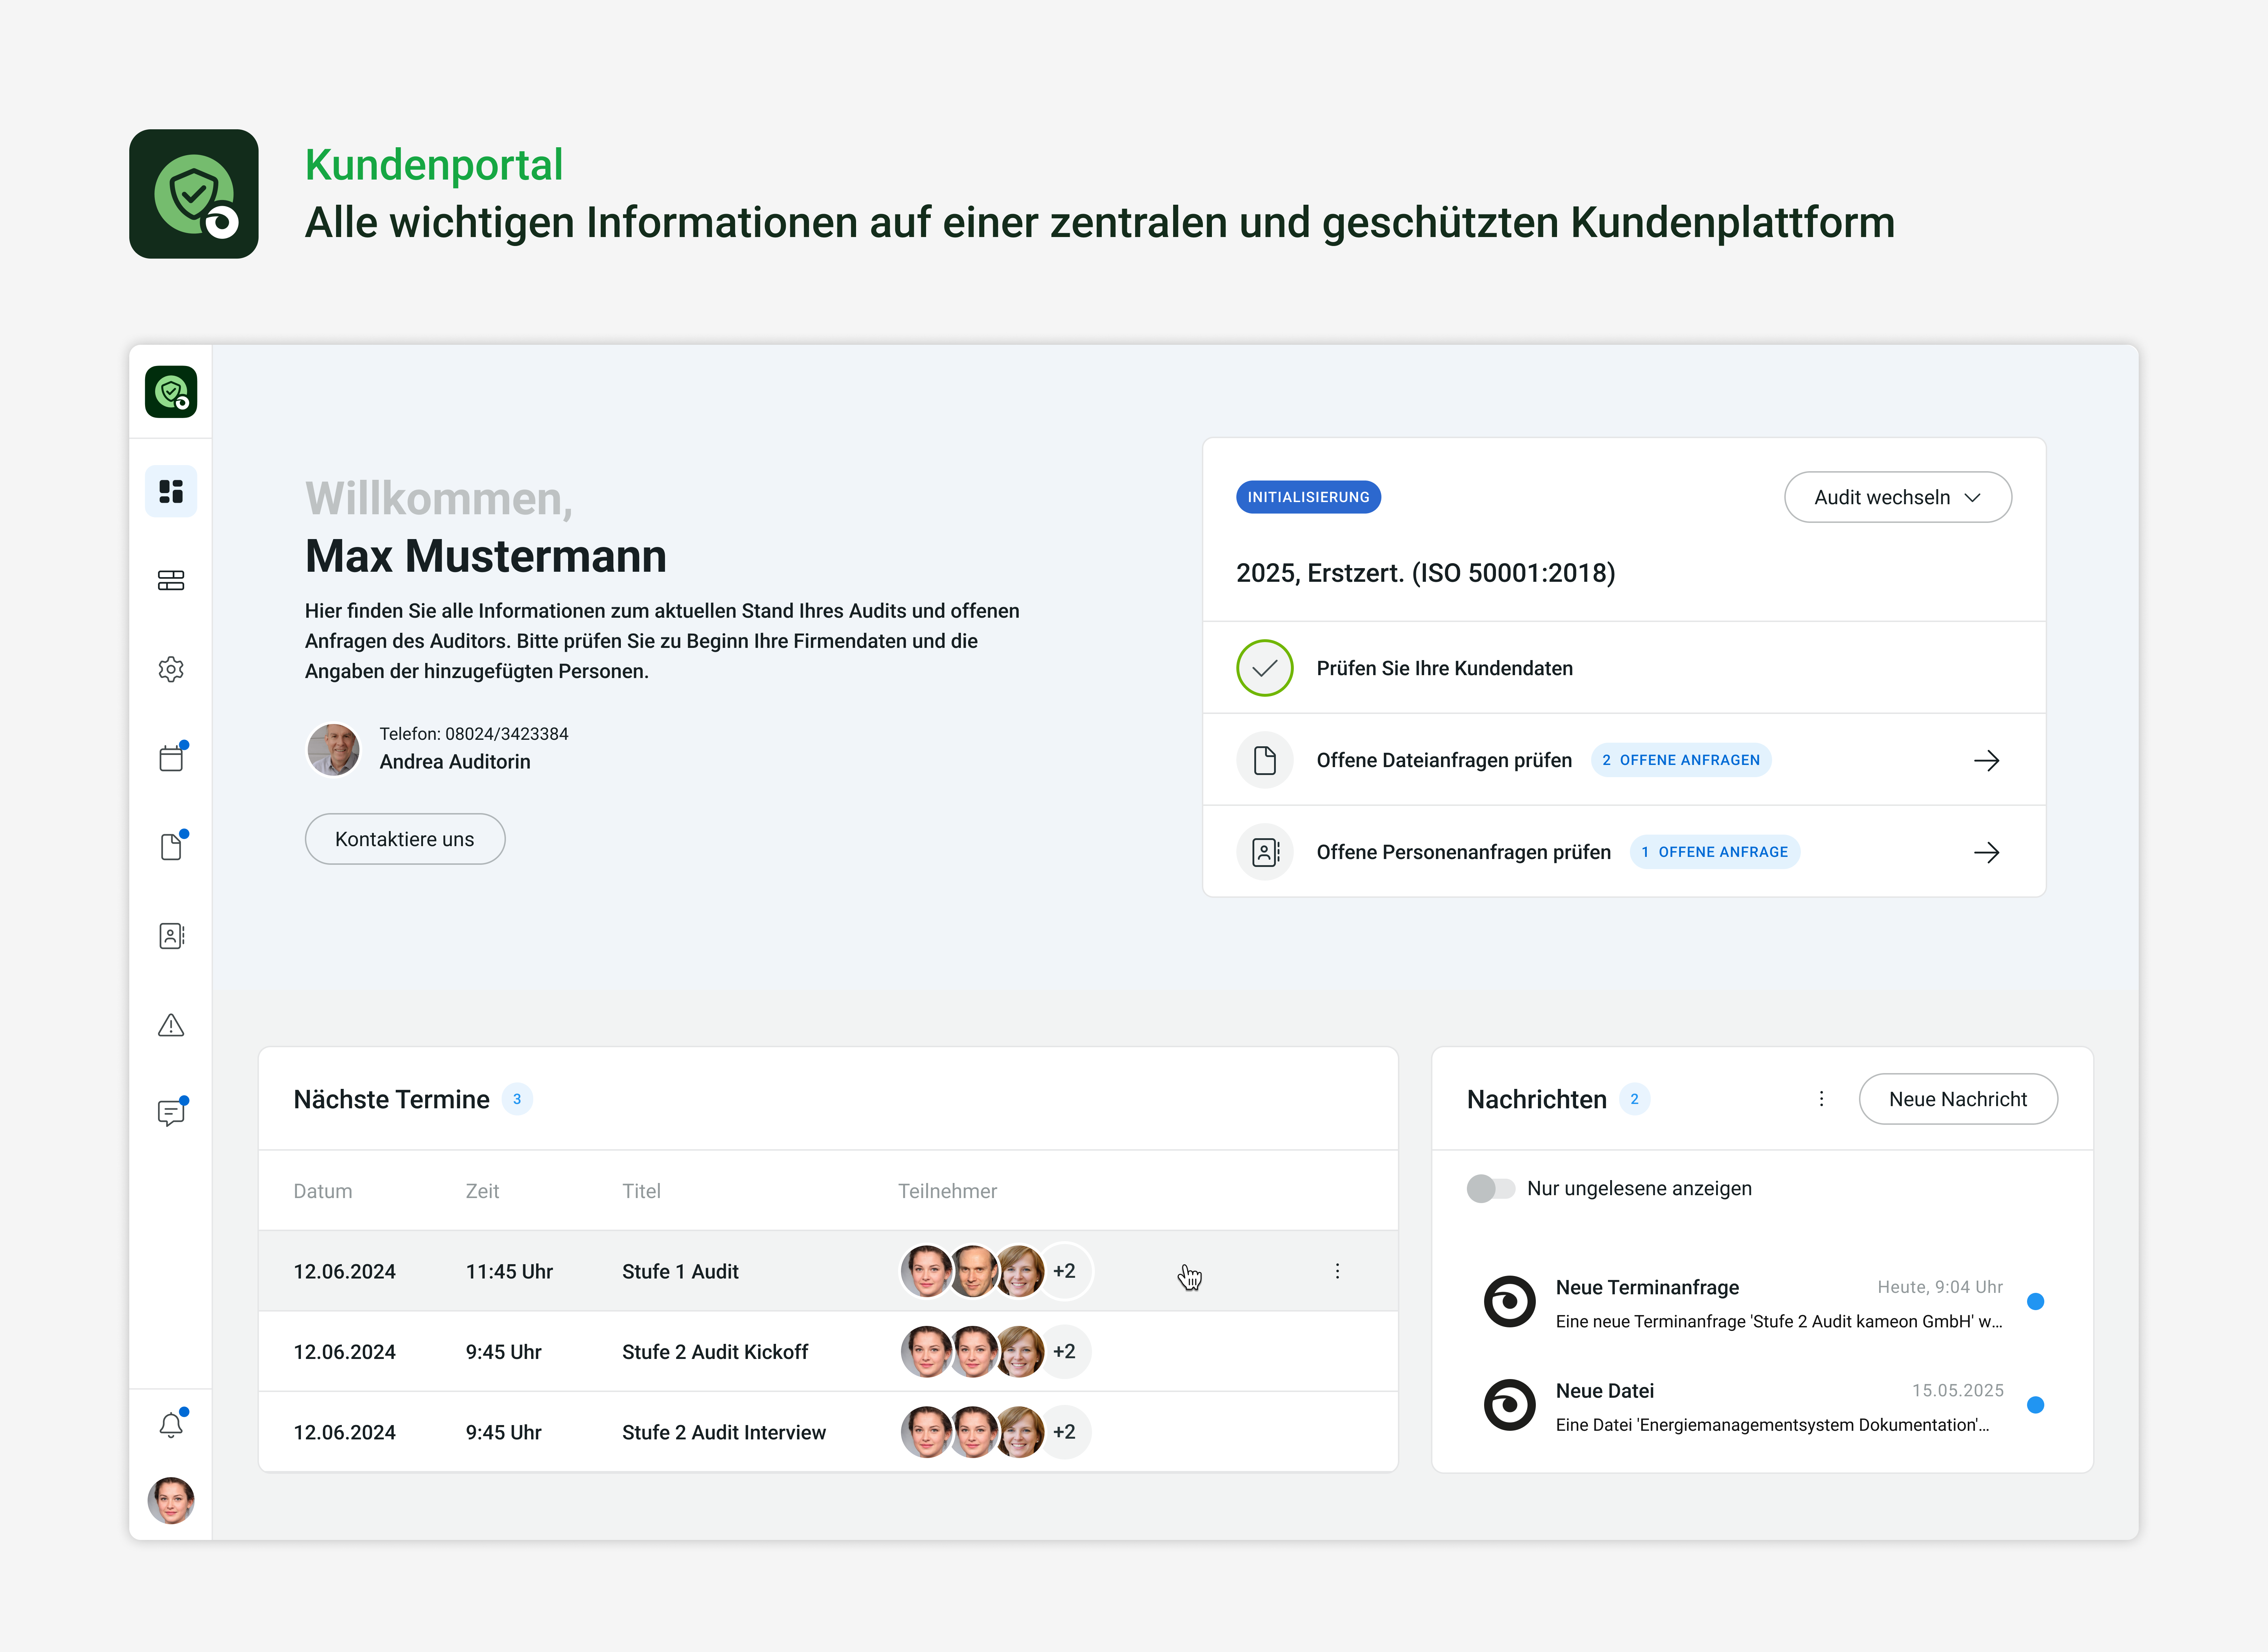This screenshot has height=1652, width=2268.
Task: Open the messages chat sidebar icon
Action: coord(171,1113)
